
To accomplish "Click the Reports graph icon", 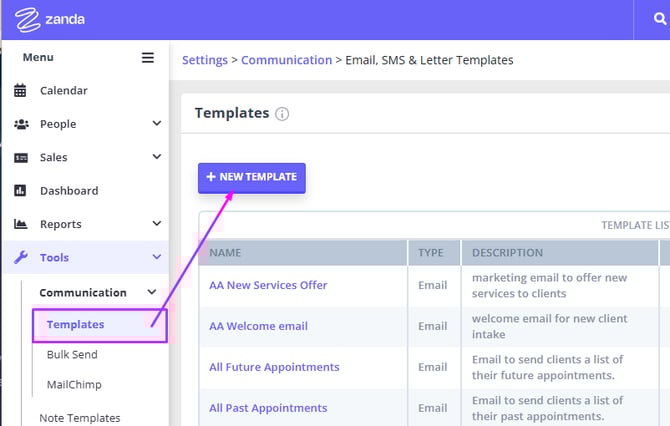I will coord(20,224).
